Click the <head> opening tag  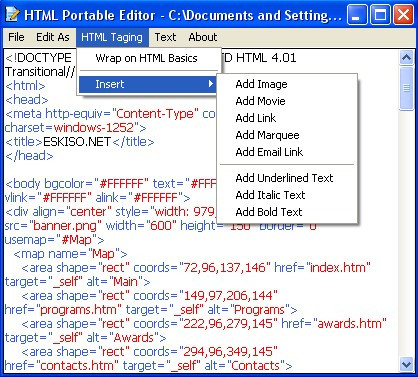[27, 100]
